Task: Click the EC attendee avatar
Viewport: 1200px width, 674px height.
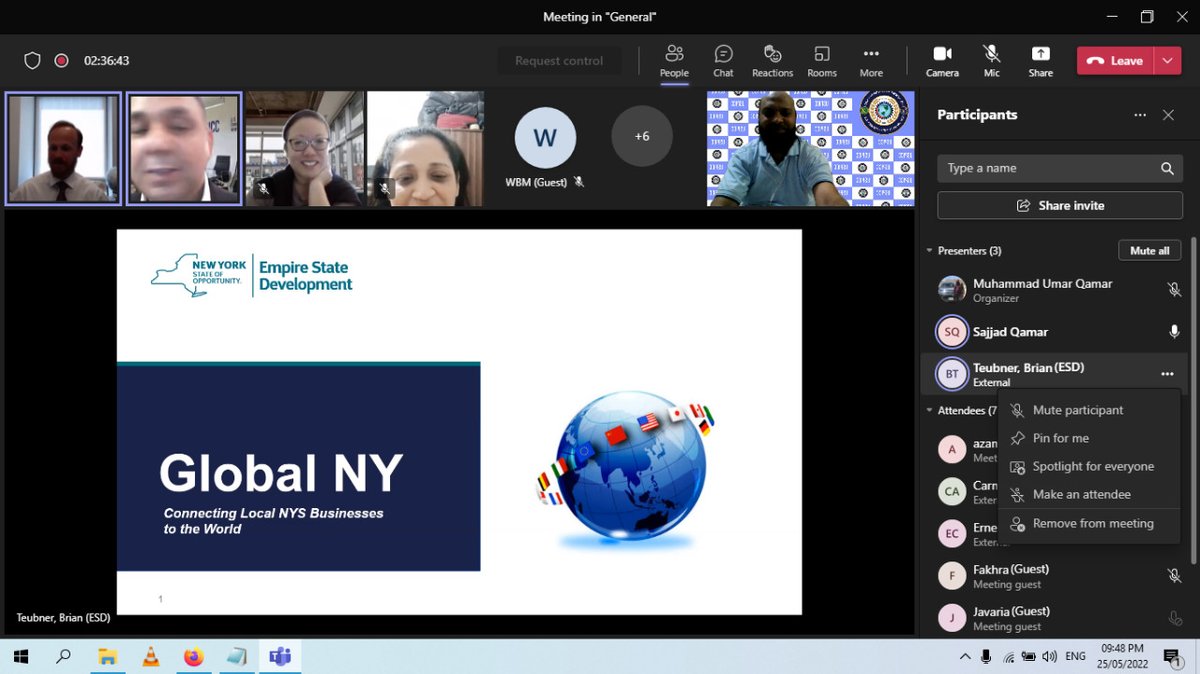Action: pyautogui.click(x=952, y=533)
